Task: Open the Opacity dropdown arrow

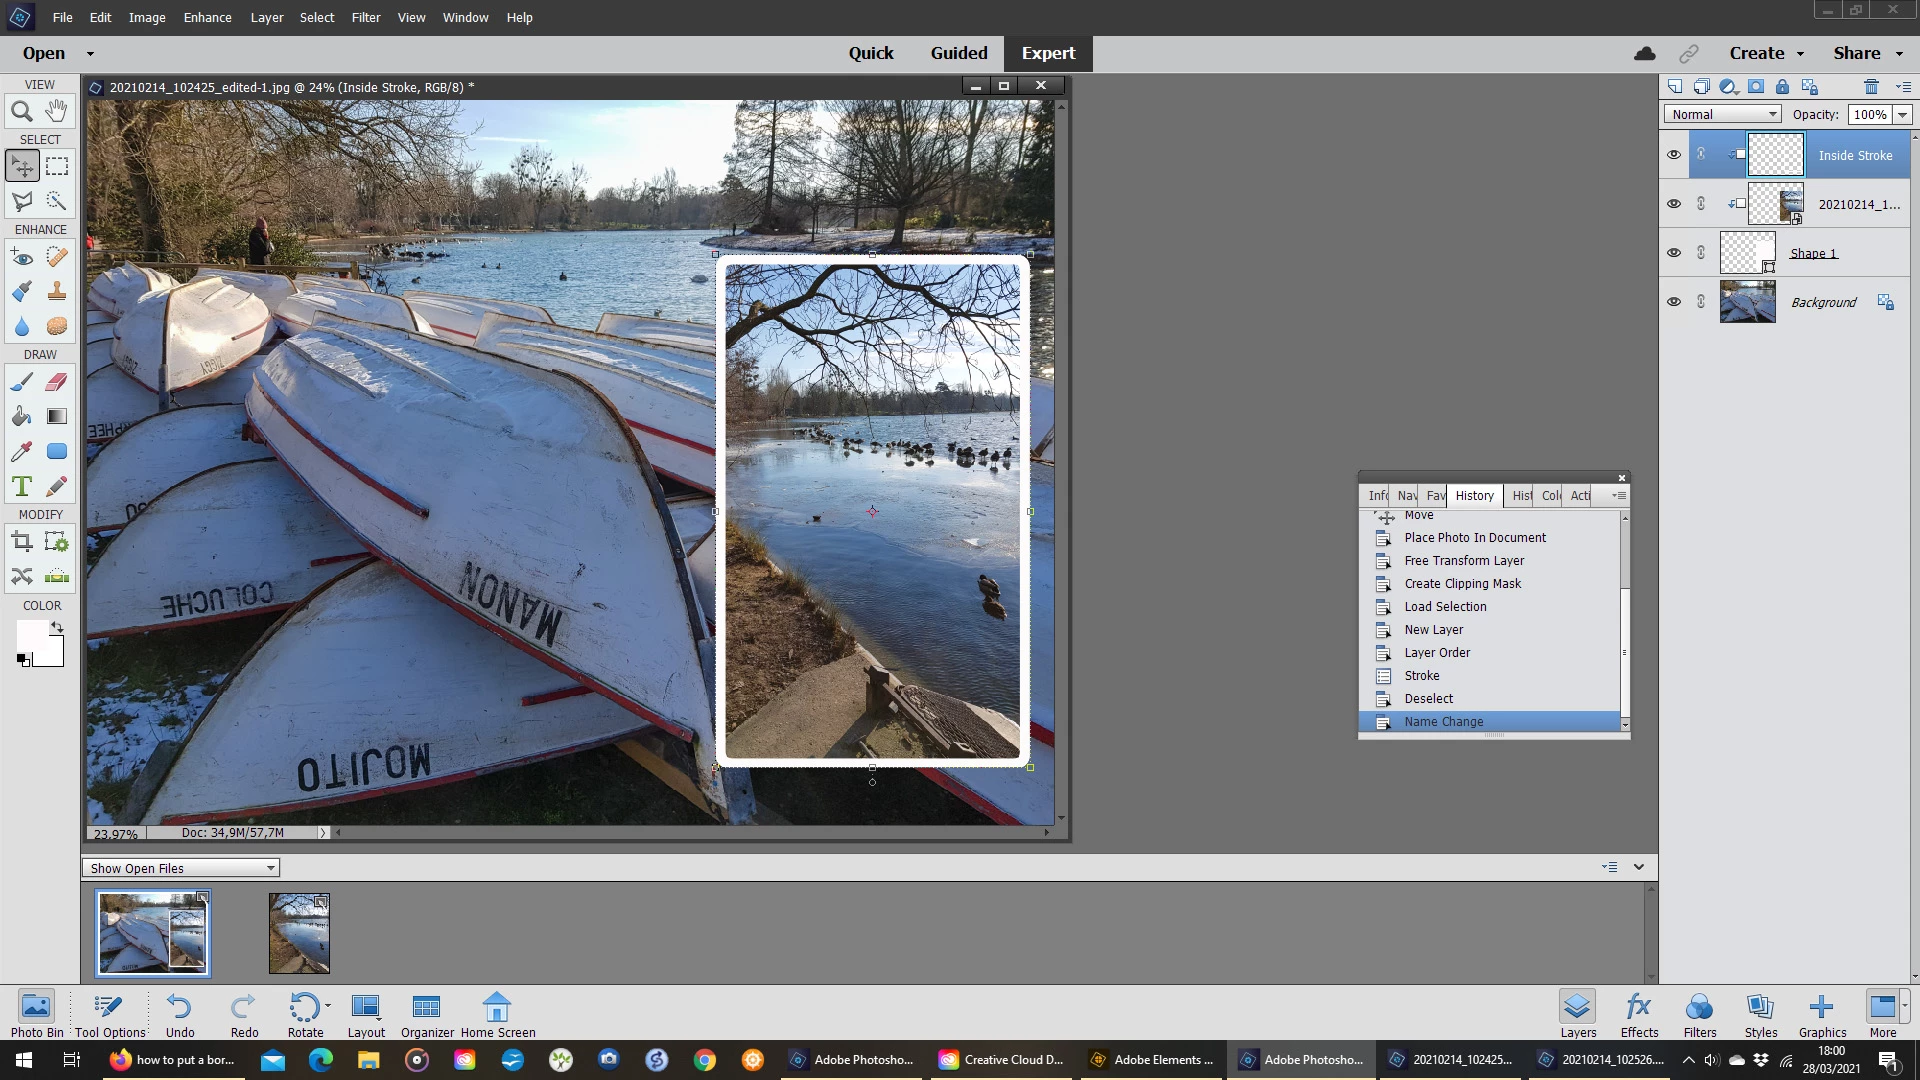Action: tap(1902, 115)
